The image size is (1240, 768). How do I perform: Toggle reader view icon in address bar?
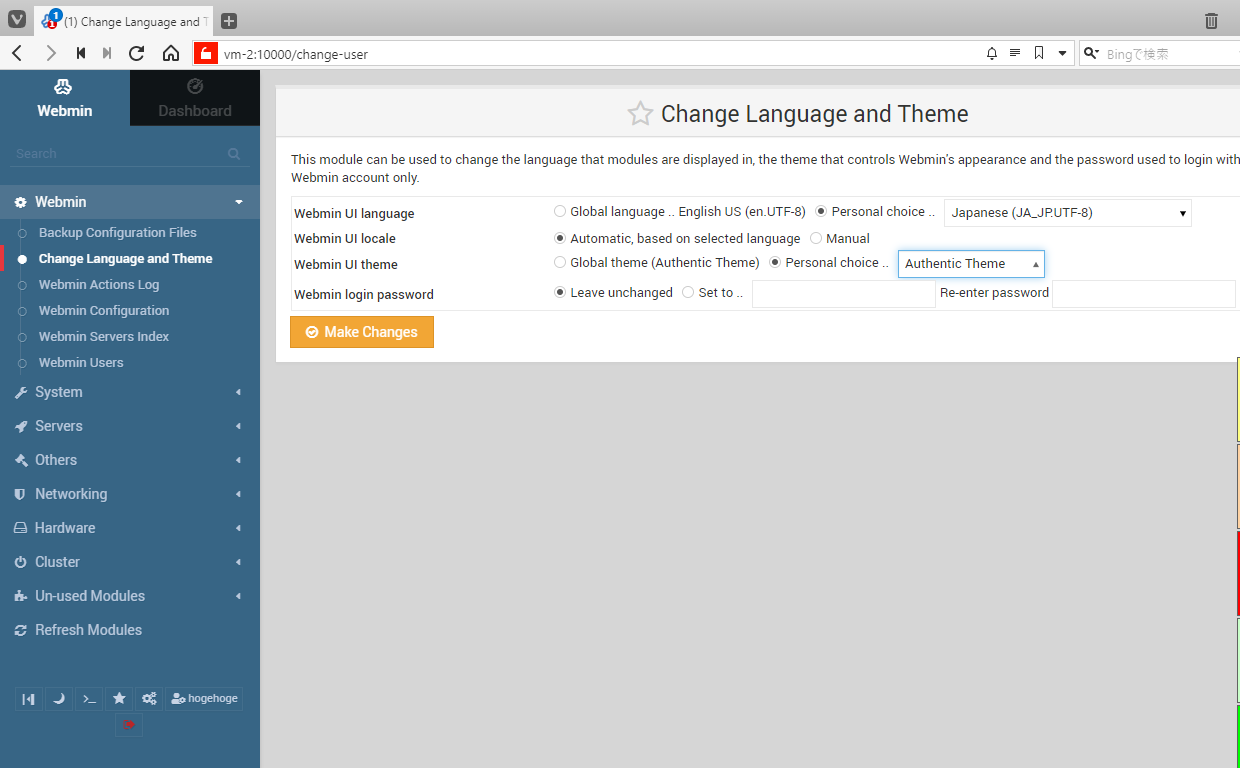(1015, 54)
